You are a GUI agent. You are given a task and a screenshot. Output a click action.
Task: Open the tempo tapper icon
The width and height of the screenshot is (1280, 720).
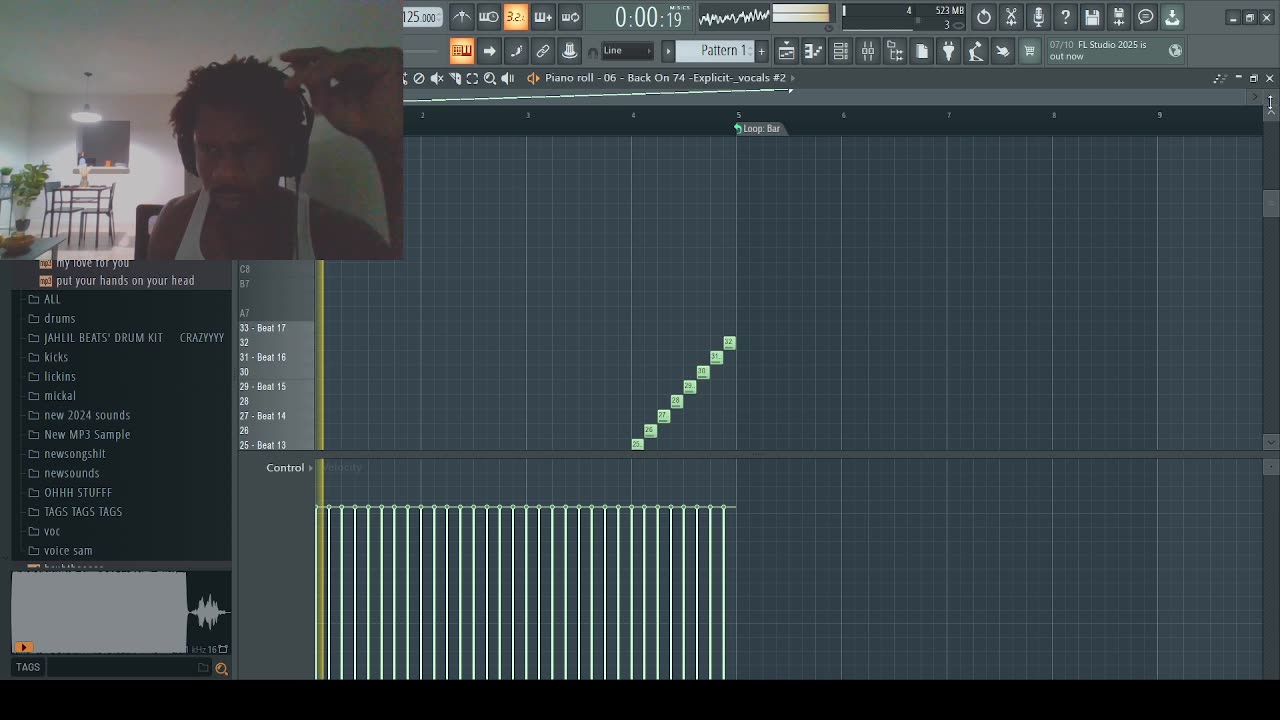tap(975, 51)
